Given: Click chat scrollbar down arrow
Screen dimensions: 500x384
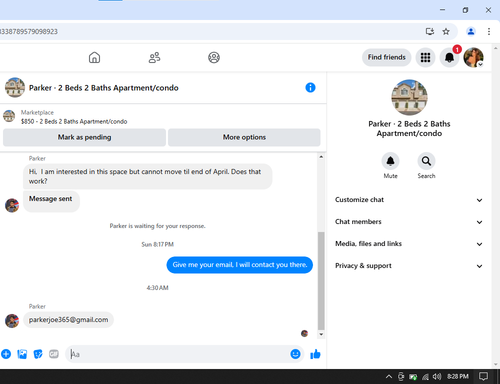Looking at the screenshot, I should pos(321,334).
